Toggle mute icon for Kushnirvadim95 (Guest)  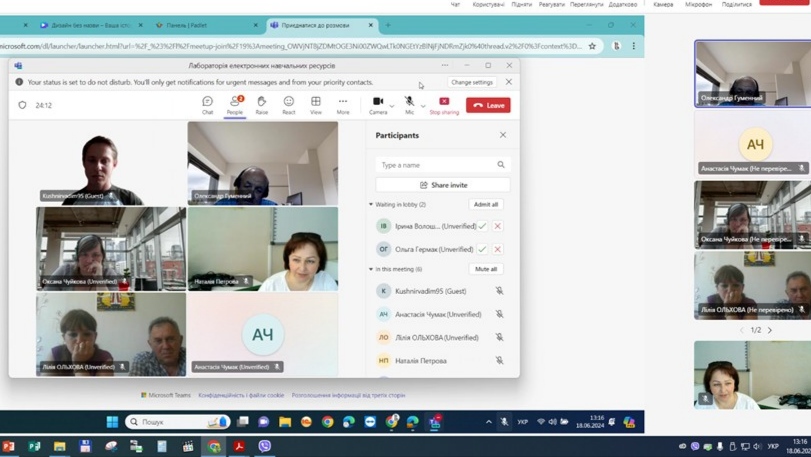click(499, 291)
